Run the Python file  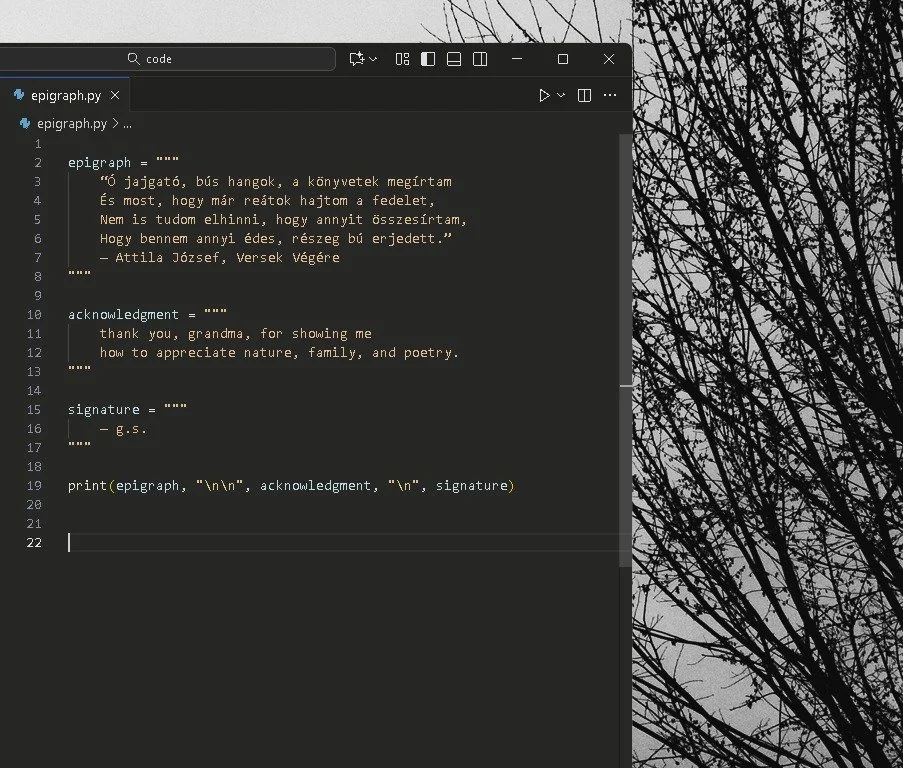tap(544, 95)
